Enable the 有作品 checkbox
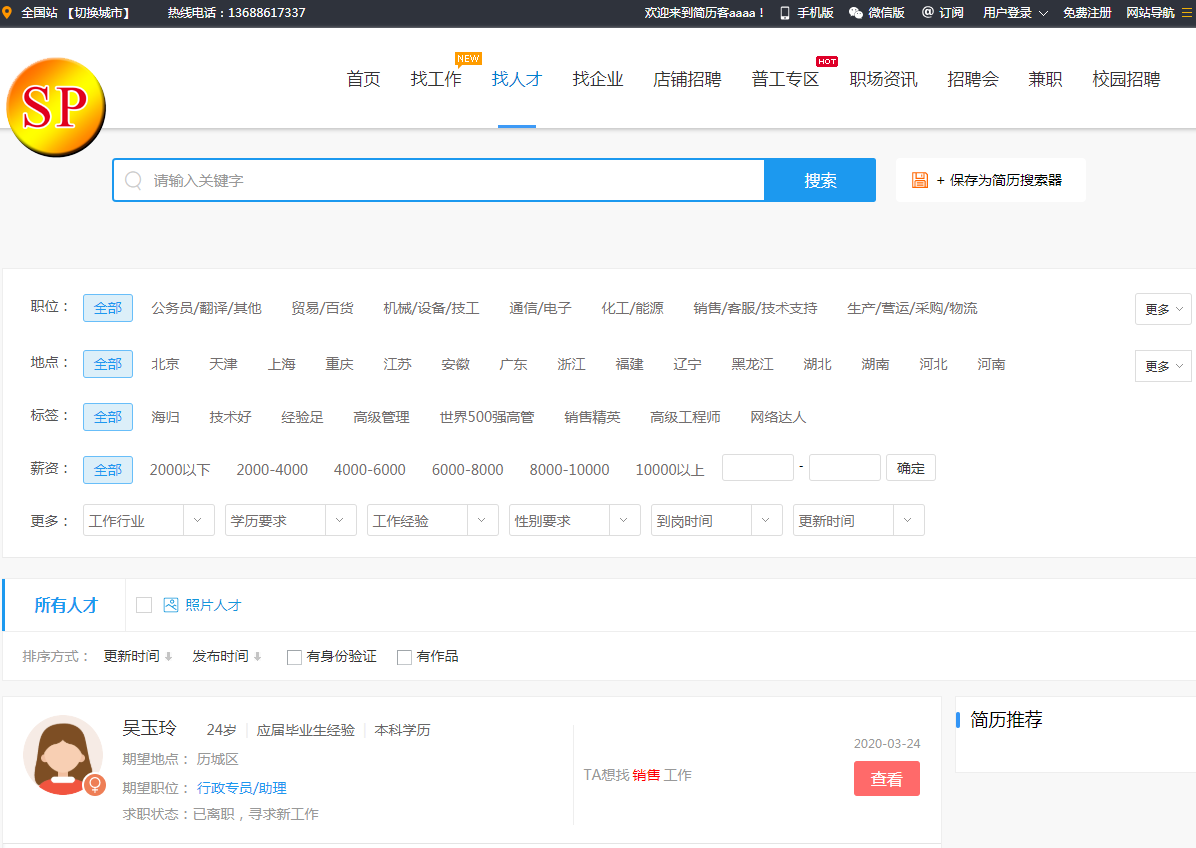 [404, 657]
